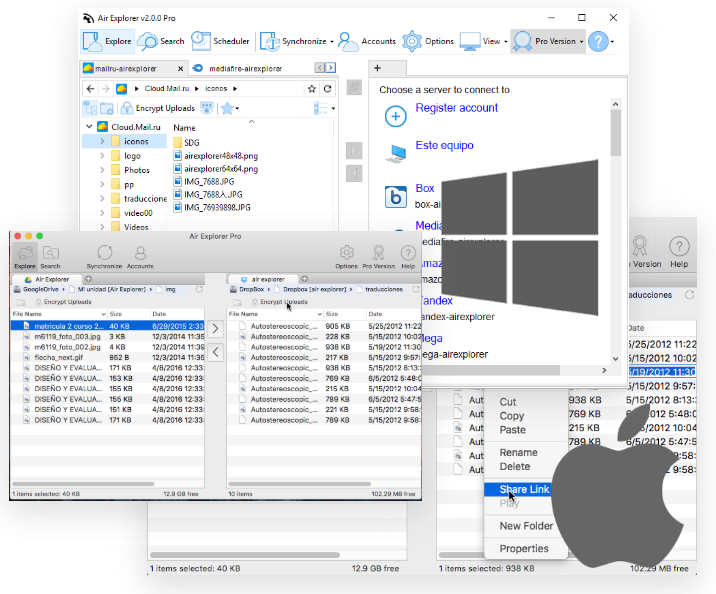Expand the logo folder in tree
The image size is (716, 594).
[x=102, y=156]
